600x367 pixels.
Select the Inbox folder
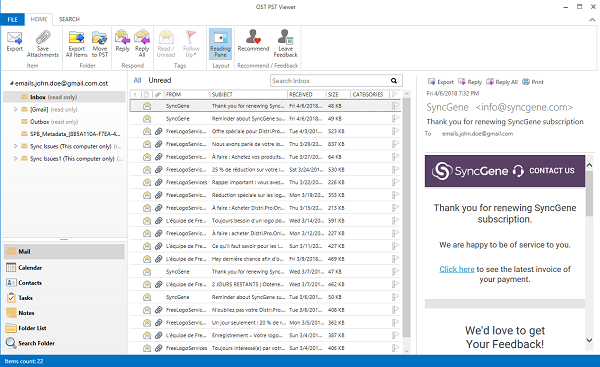pos(64,97)
